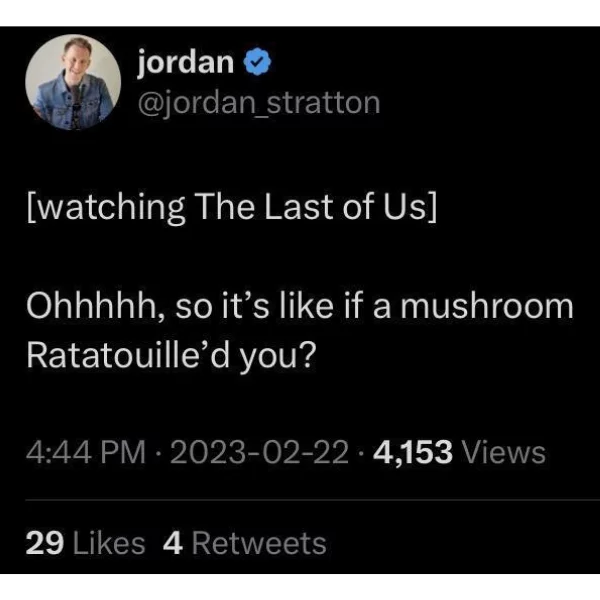Click the word 'Retweets' label
The width and height of the screenshot is (600, 600).
tap(259, 543)
